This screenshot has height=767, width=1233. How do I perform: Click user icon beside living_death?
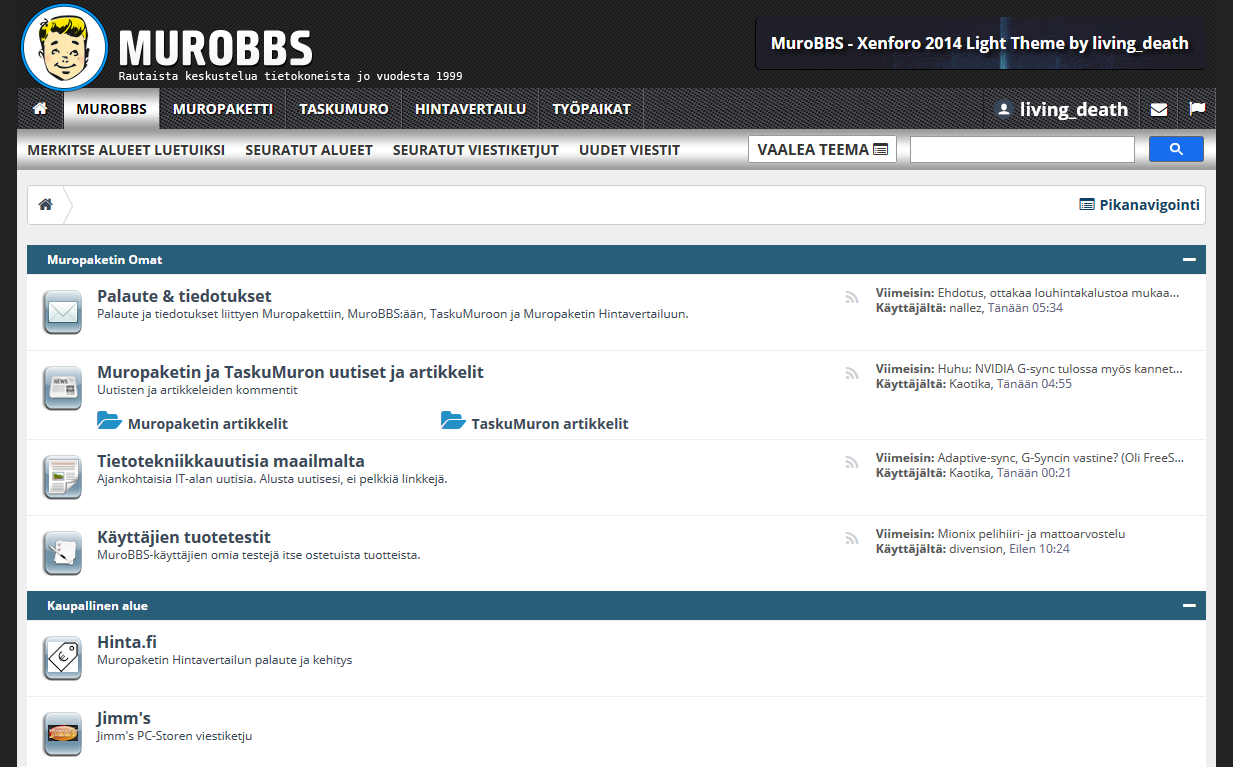pos(1004,110)
